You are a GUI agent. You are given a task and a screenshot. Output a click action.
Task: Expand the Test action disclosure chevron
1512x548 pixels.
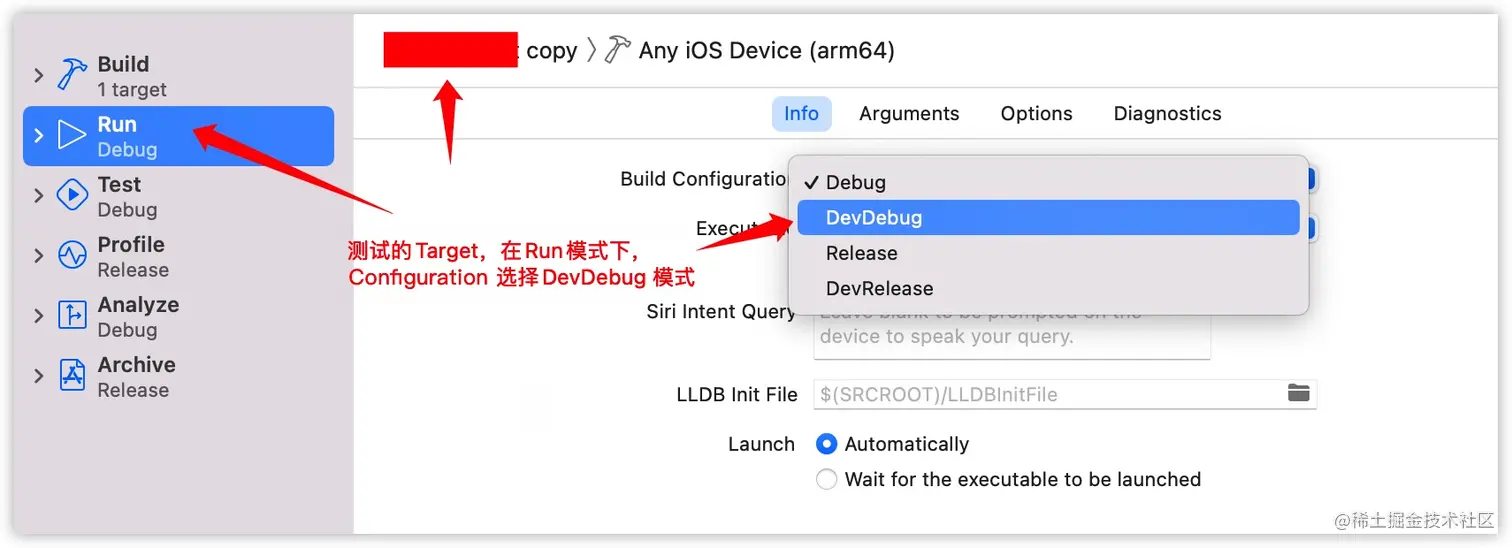39,195
